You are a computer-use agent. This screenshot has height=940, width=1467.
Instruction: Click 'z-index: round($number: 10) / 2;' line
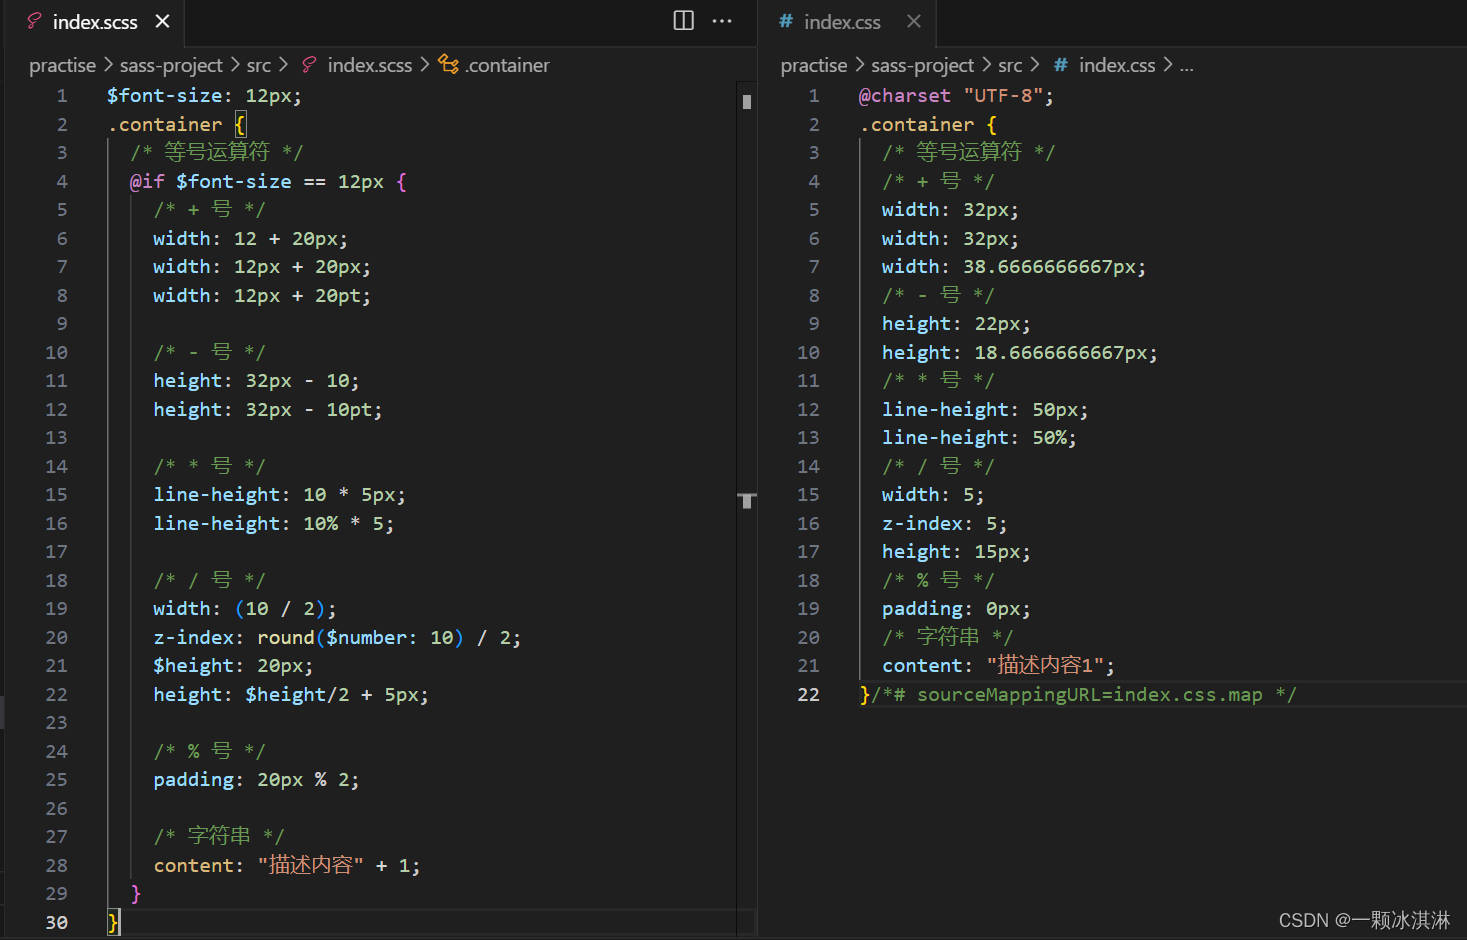(337, 638)
